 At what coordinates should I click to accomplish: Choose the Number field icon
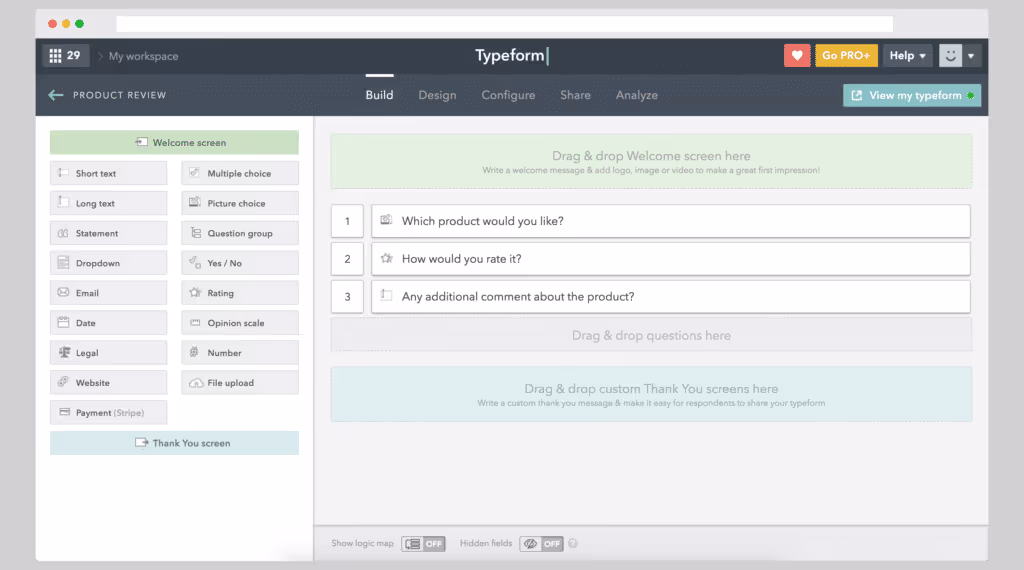pyautogui.click(x=194, y=353)
